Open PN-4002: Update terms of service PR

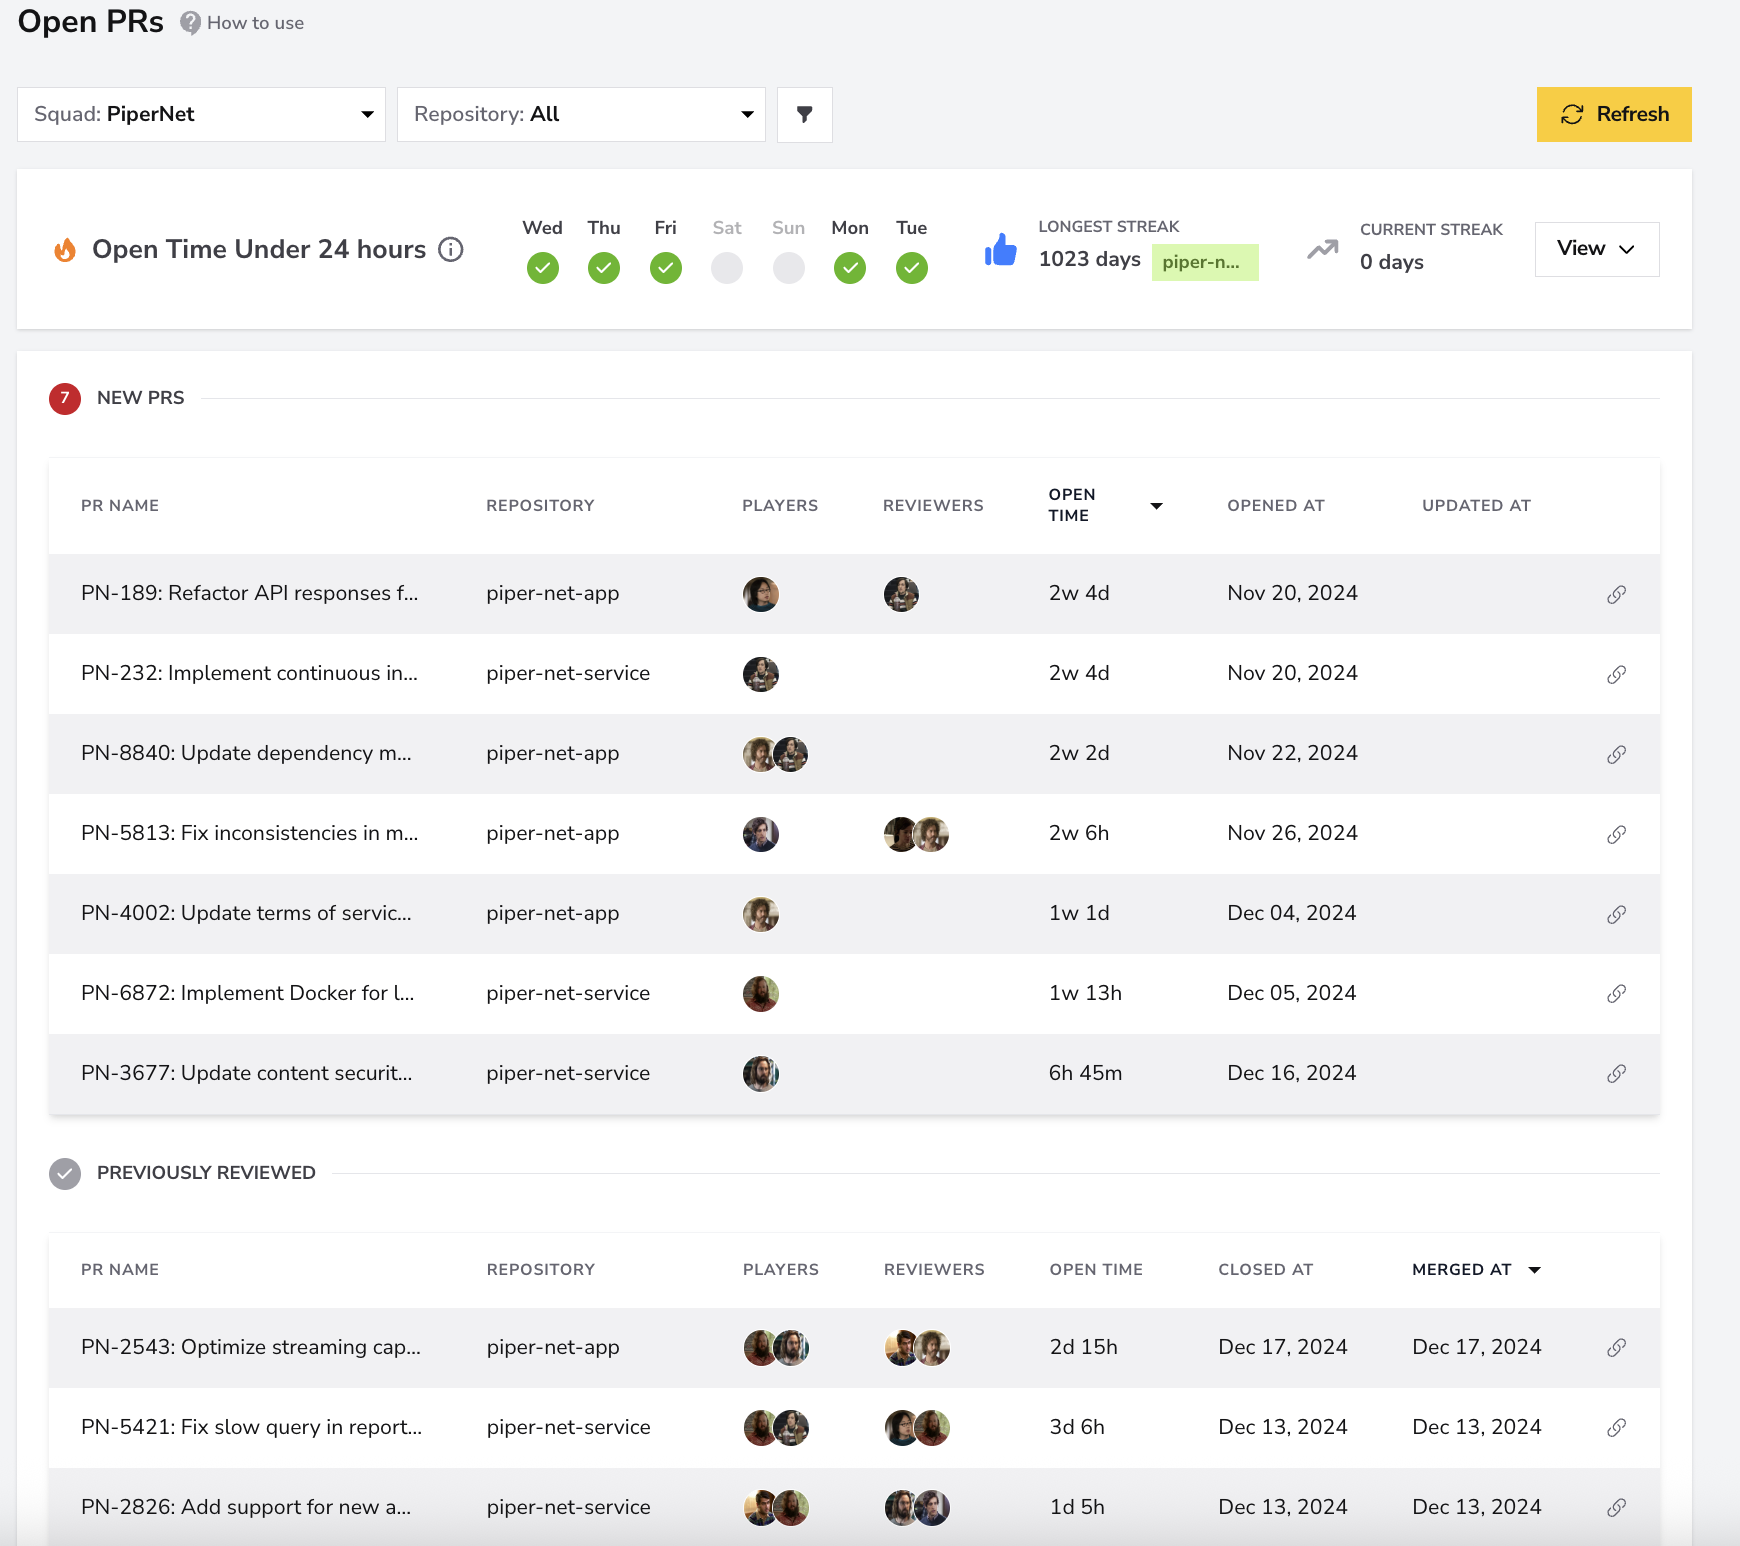click(246, 913)
